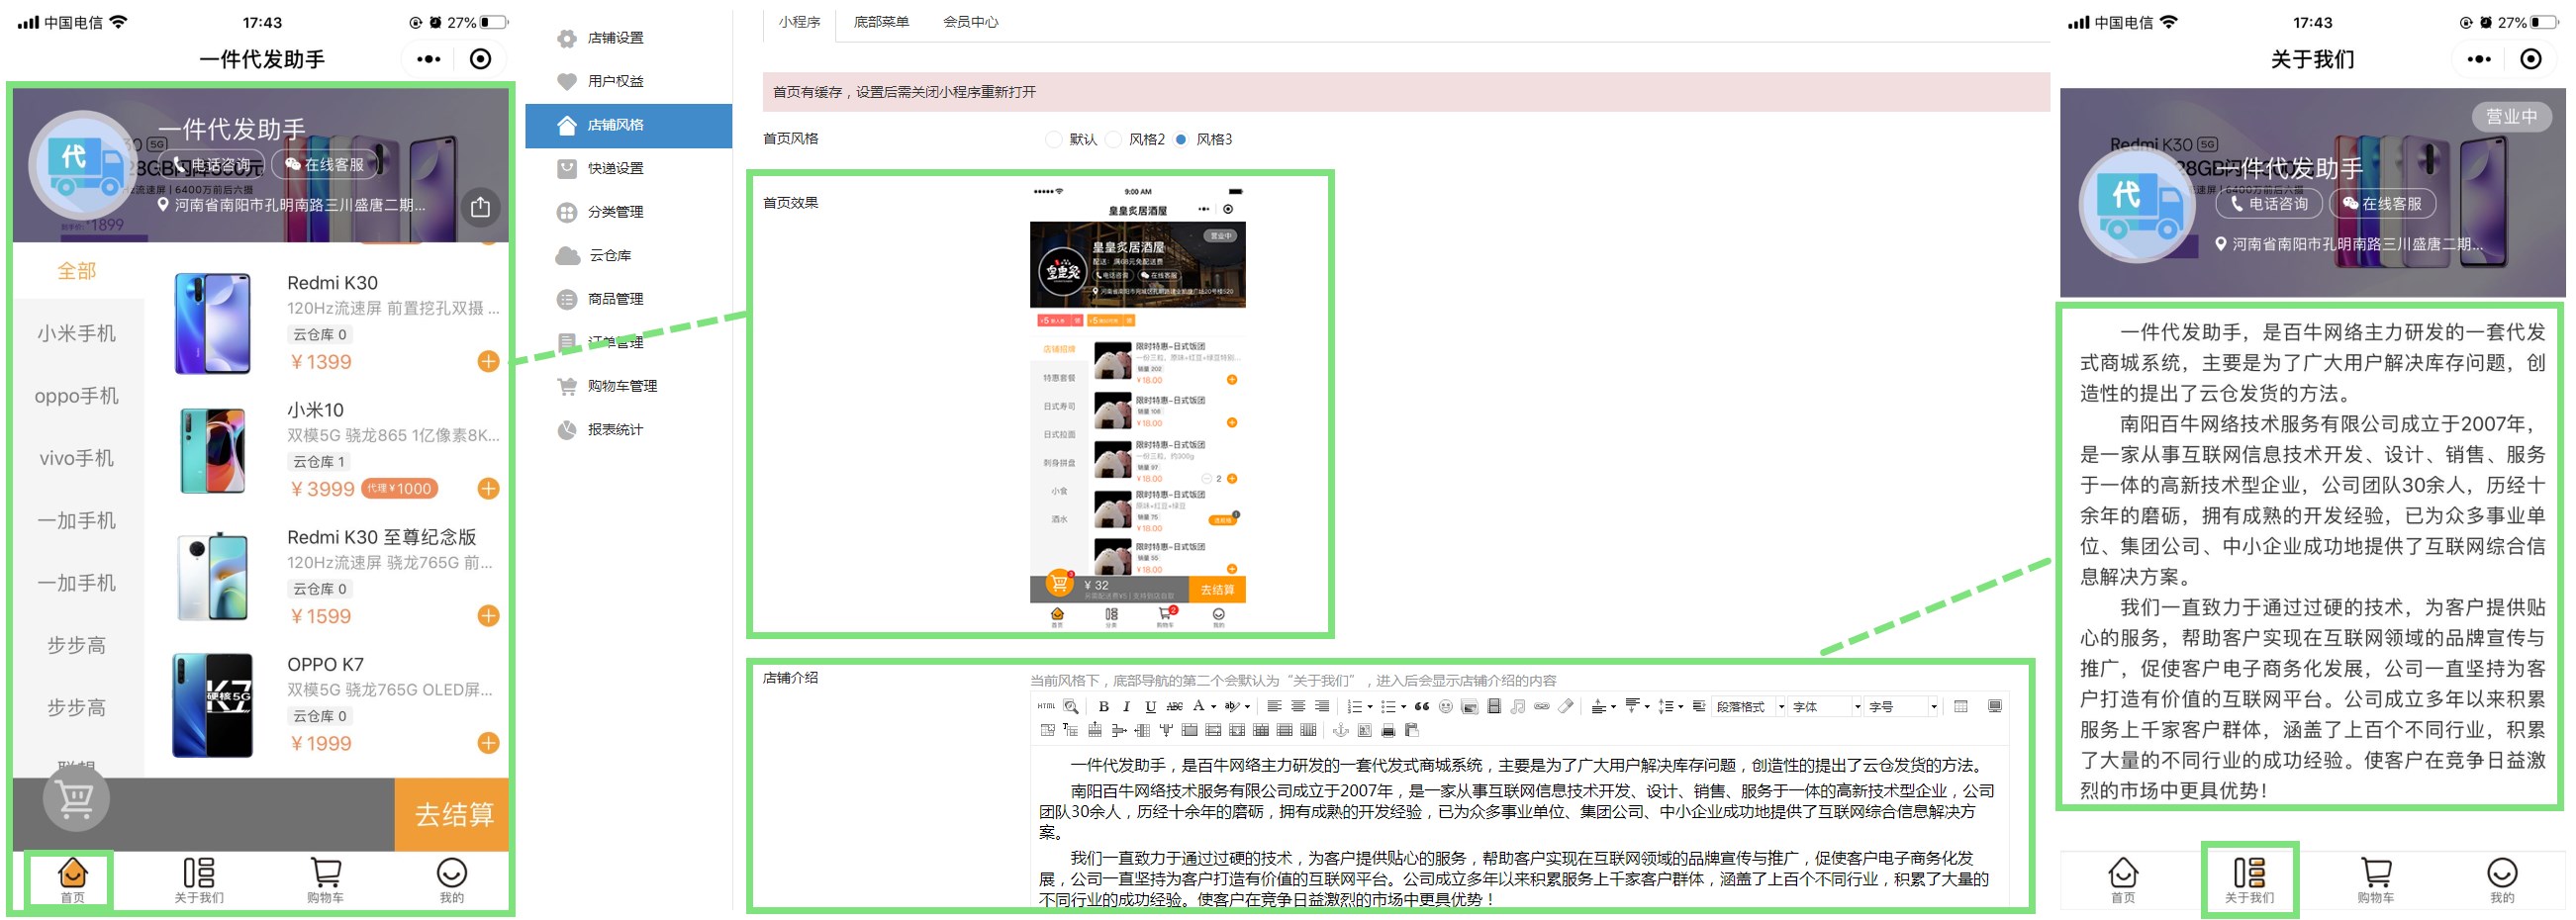
Task: Align text left in editor
Action: click(x=1275, y=706)
